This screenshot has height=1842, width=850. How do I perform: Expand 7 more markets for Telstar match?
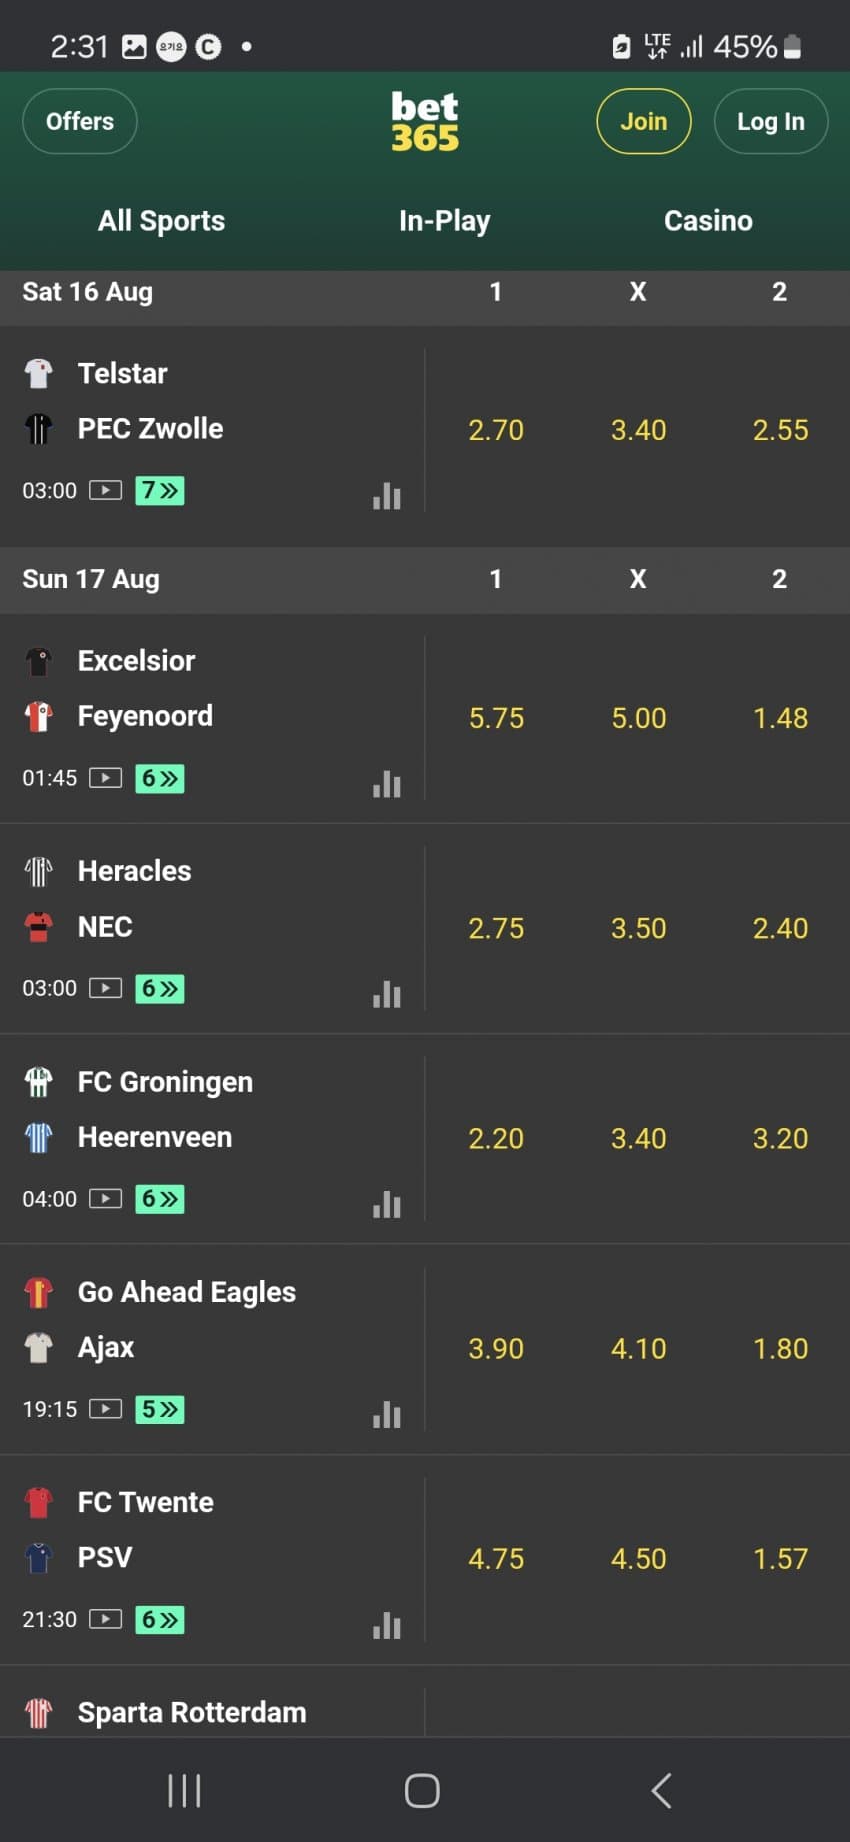160,490
